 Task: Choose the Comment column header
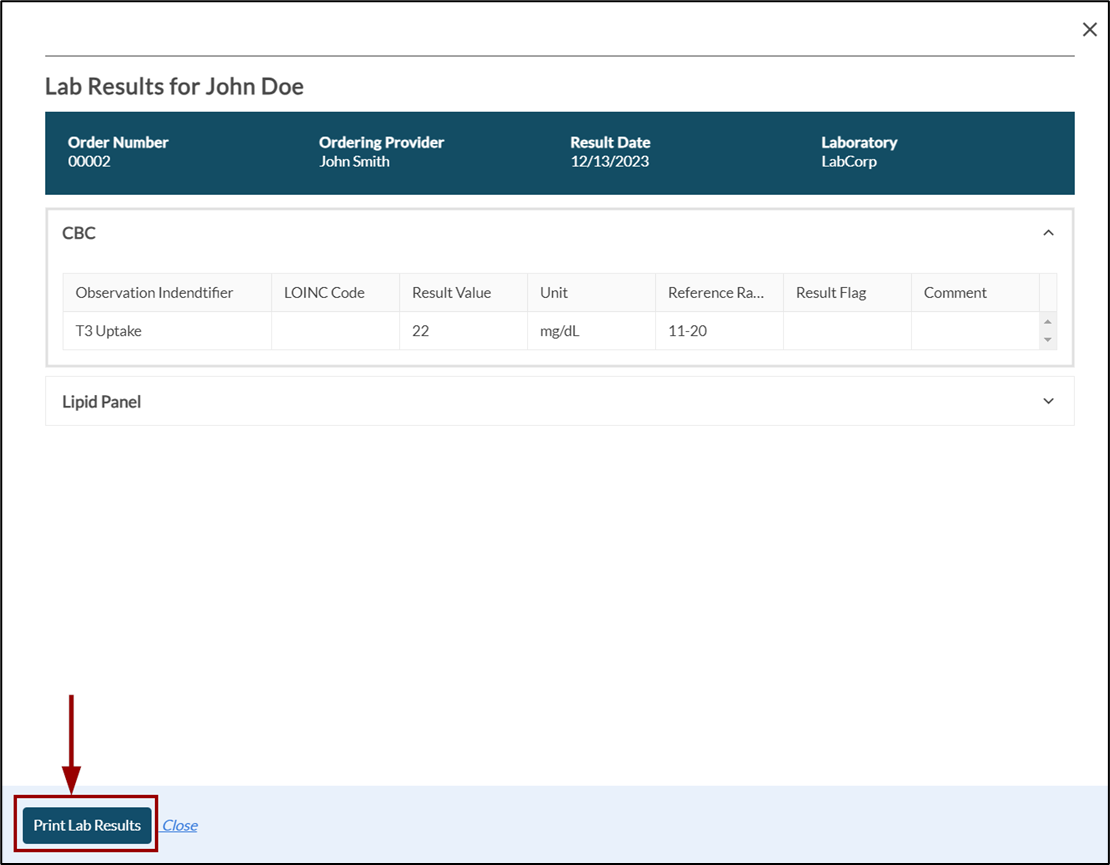955,293
